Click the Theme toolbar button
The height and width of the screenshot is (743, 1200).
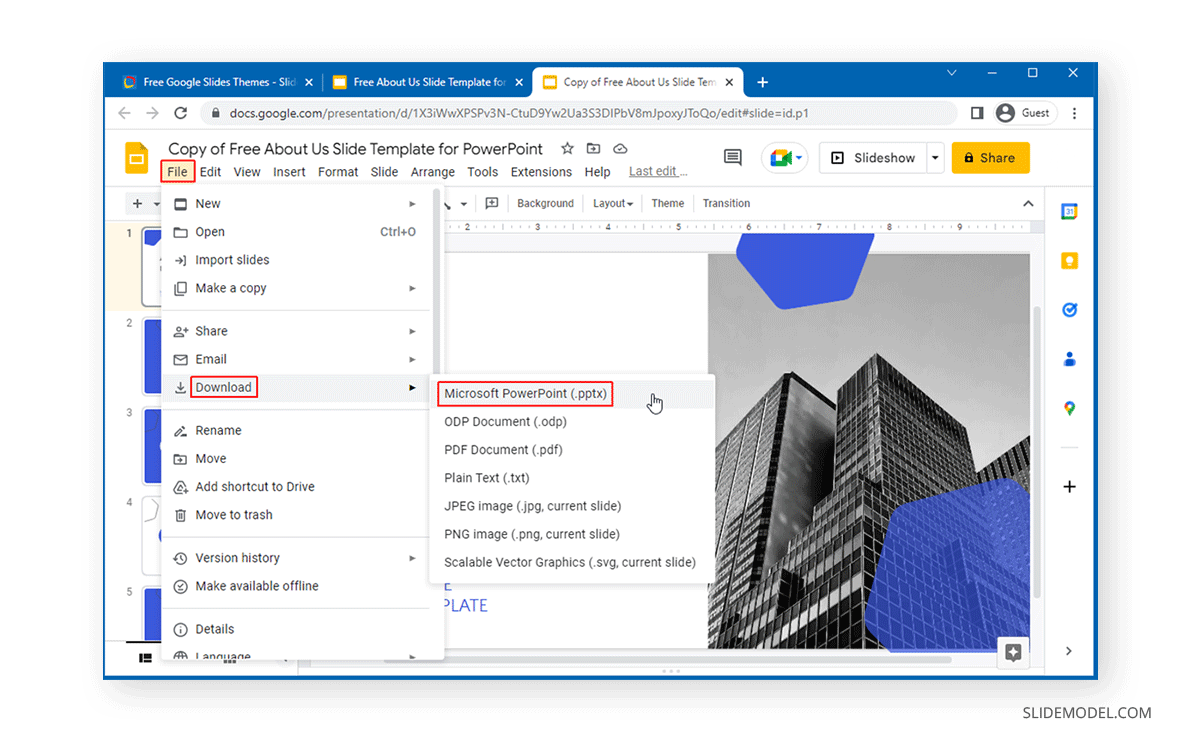click(x=668, y=203)
